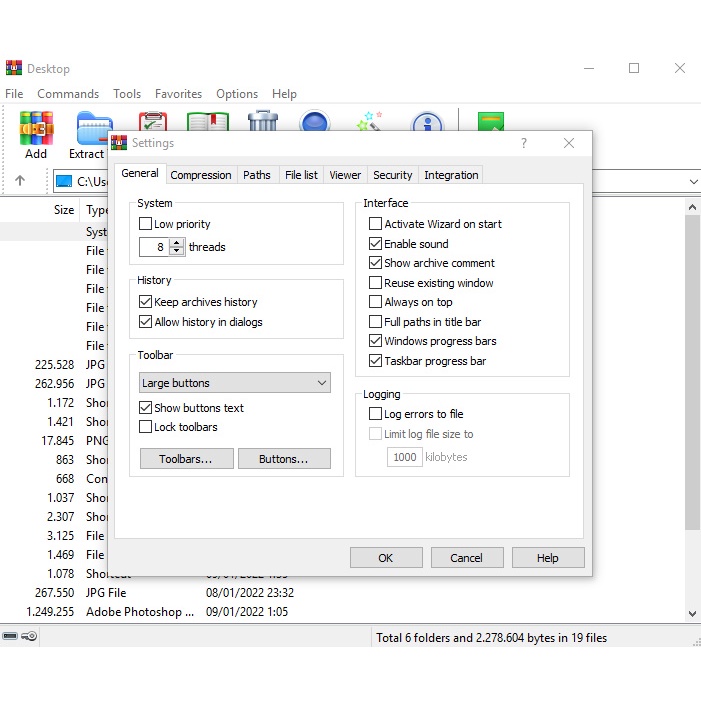Click the Info toolbar icon

tap(427, 122)
